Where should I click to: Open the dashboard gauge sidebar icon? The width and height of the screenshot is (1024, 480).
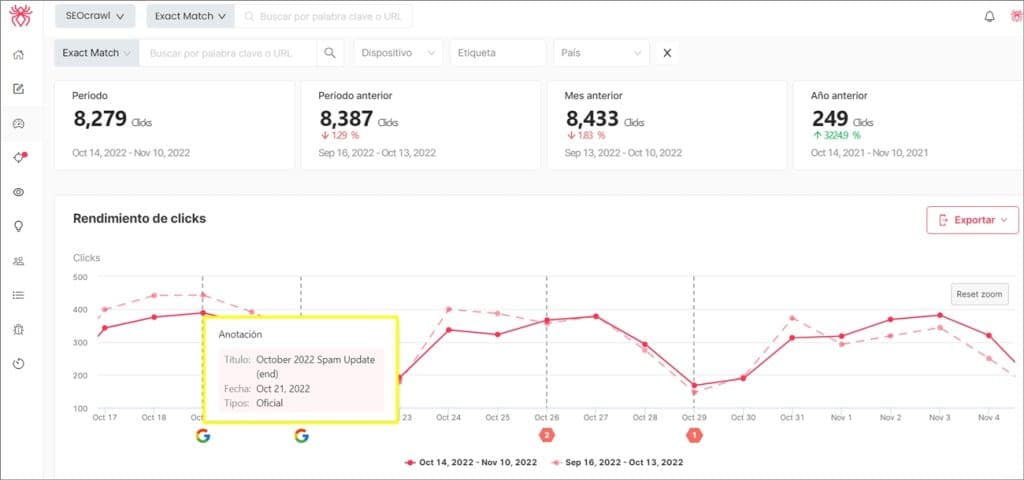18,123
